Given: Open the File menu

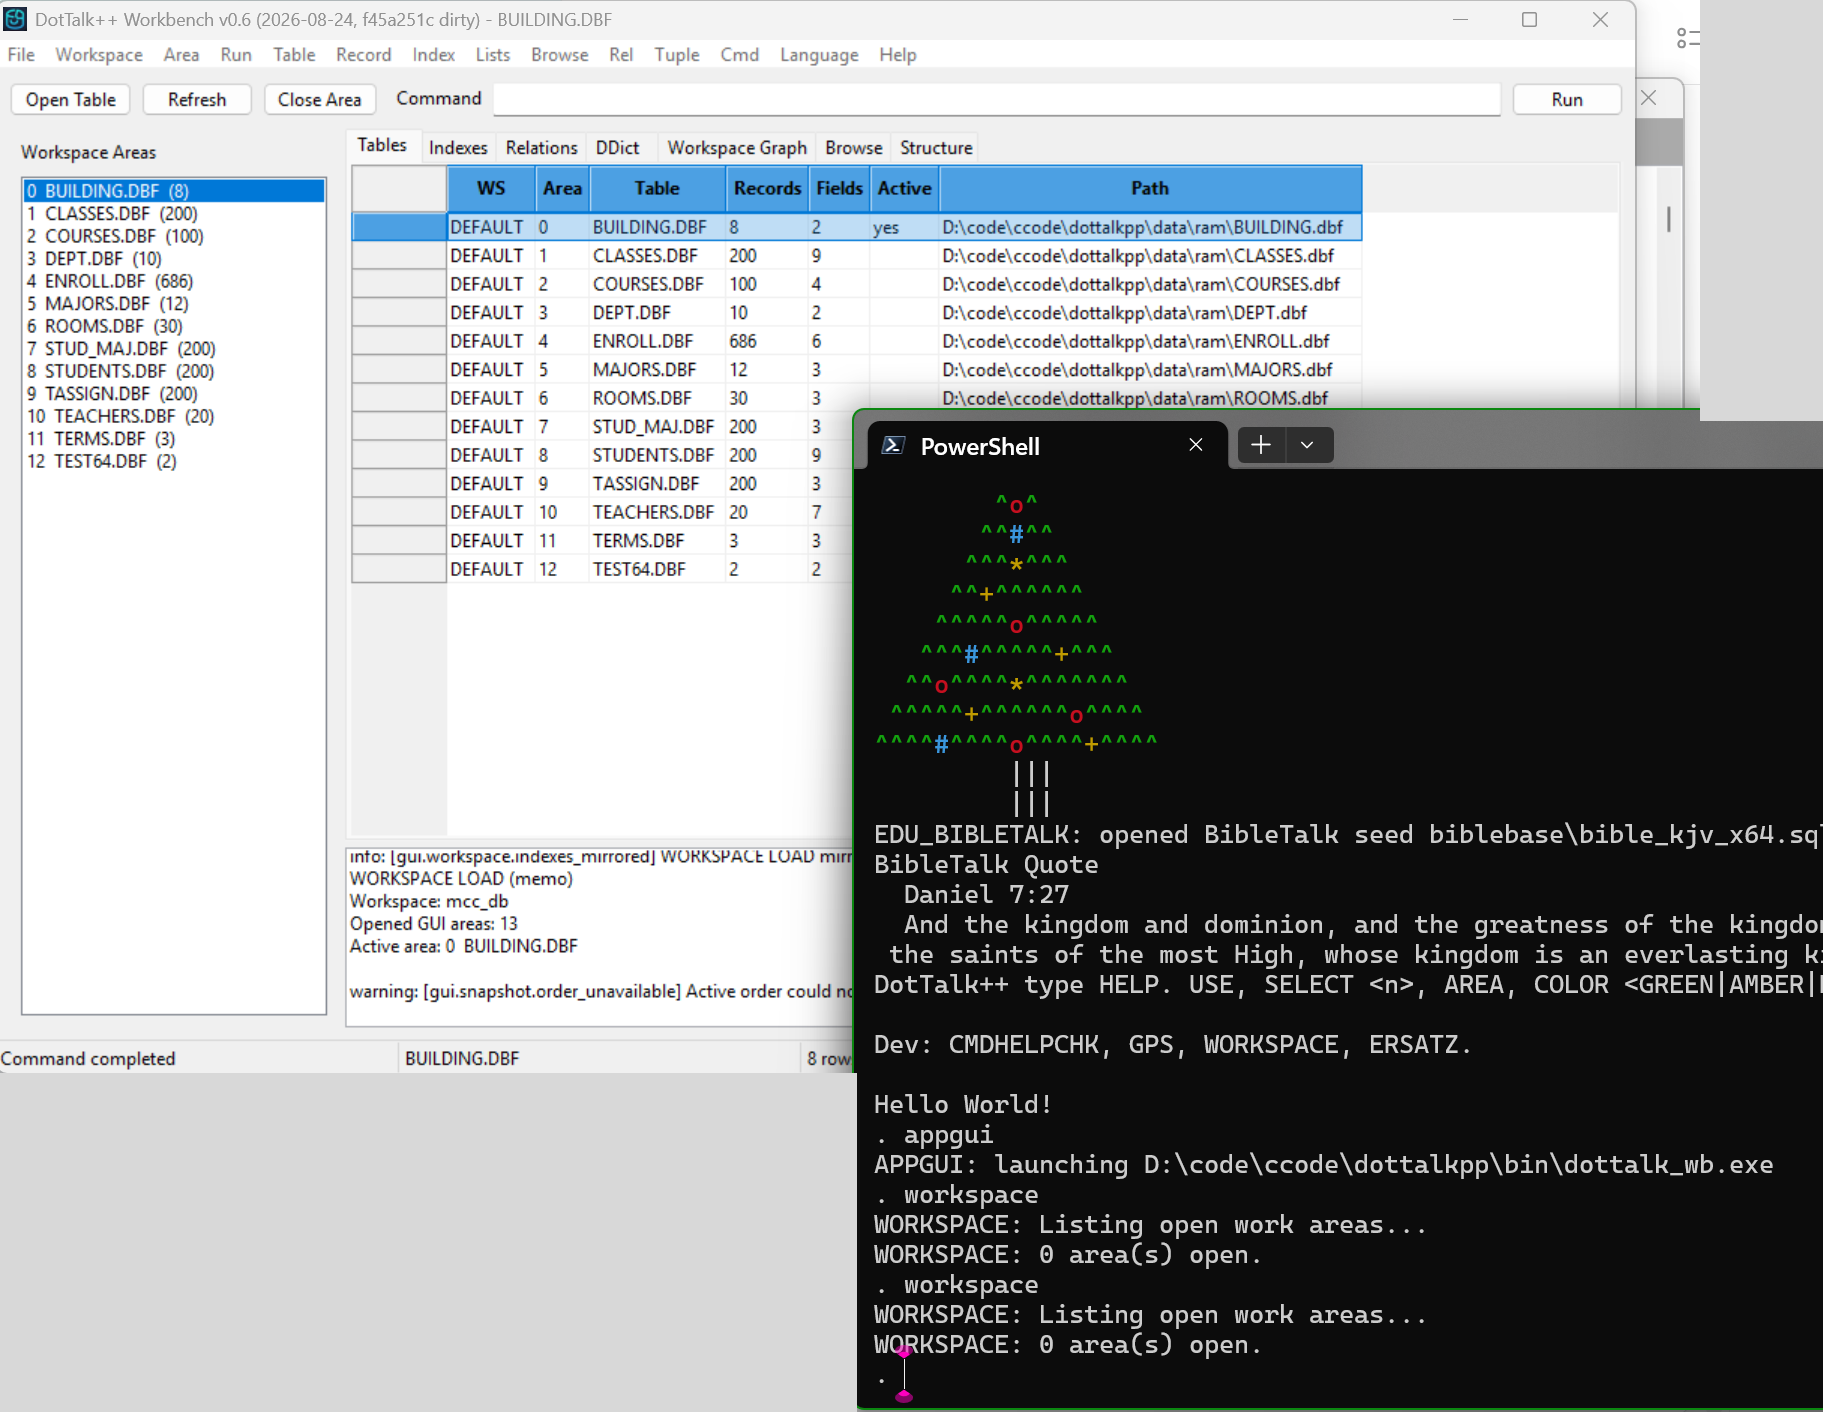Looking at the screenshot, I should (x=21, y=54).
